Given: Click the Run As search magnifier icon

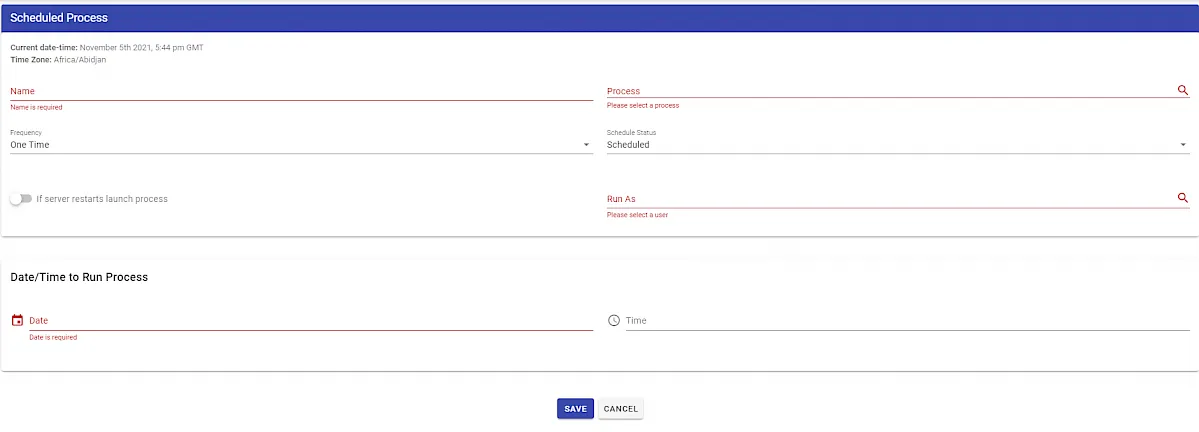Looking at the screenshot, I should (1183, 198).
